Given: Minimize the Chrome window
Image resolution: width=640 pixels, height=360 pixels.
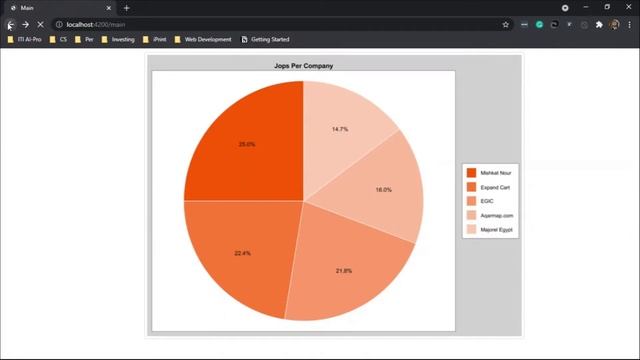Looking at the screenshot, I should click(x=586, y=7).
